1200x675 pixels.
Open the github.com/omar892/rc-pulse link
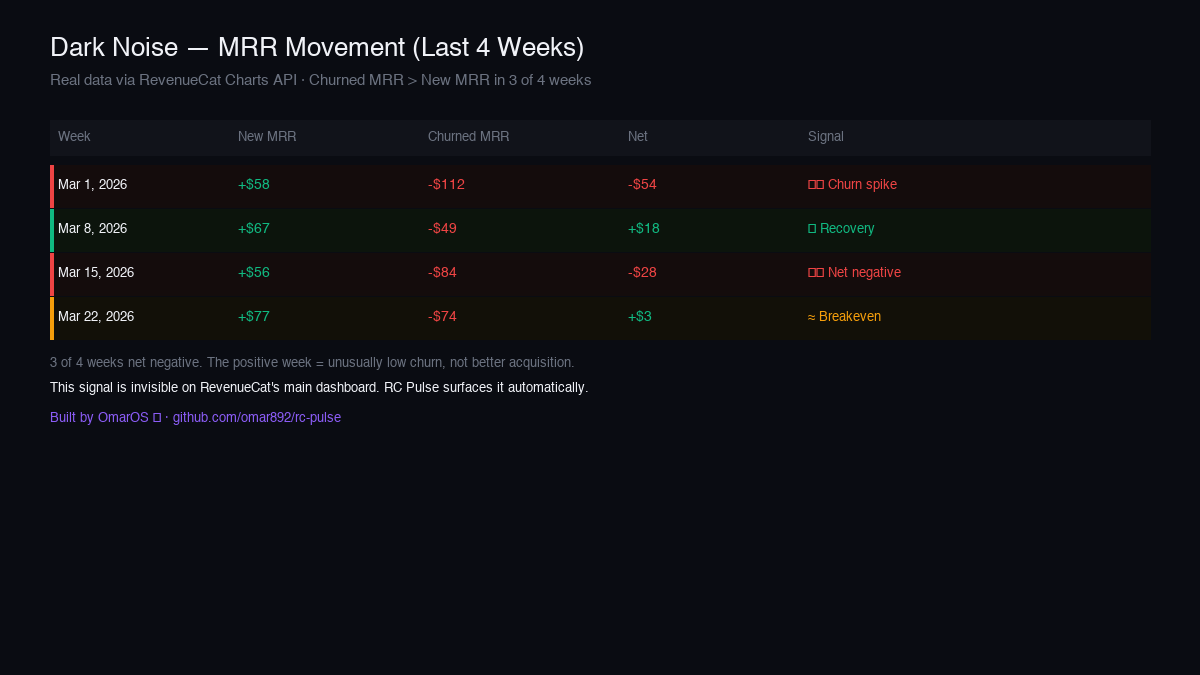[x=257, y=418]
